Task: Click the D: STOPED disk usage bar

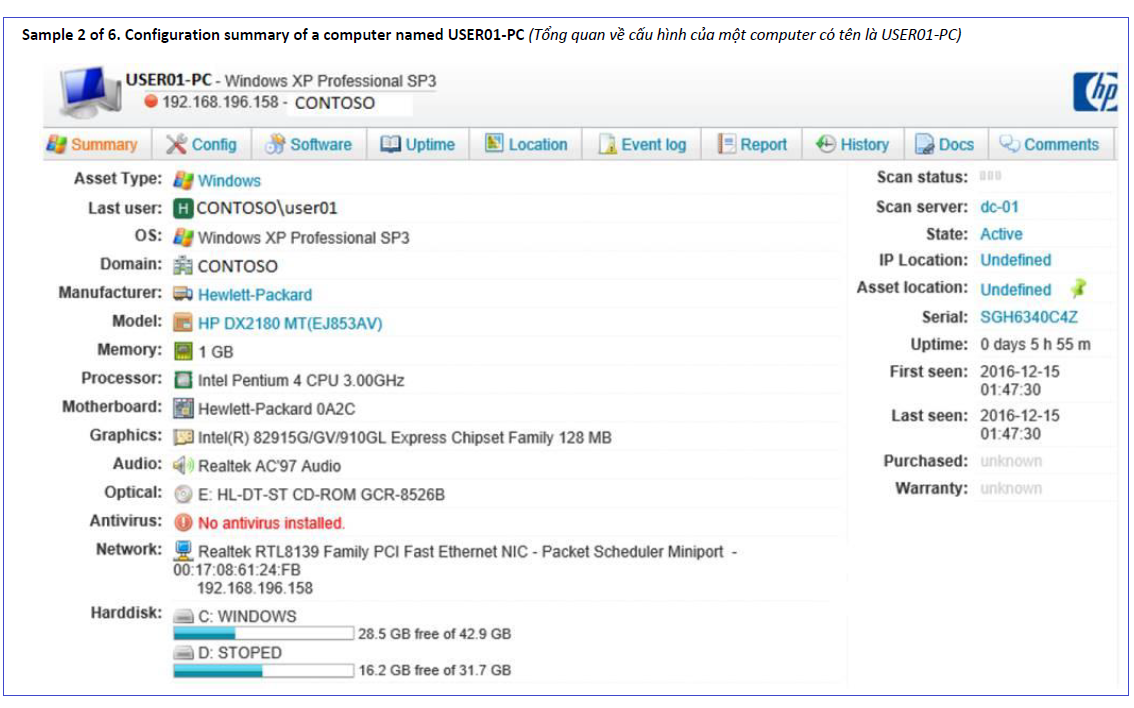Action: [263, 670]
